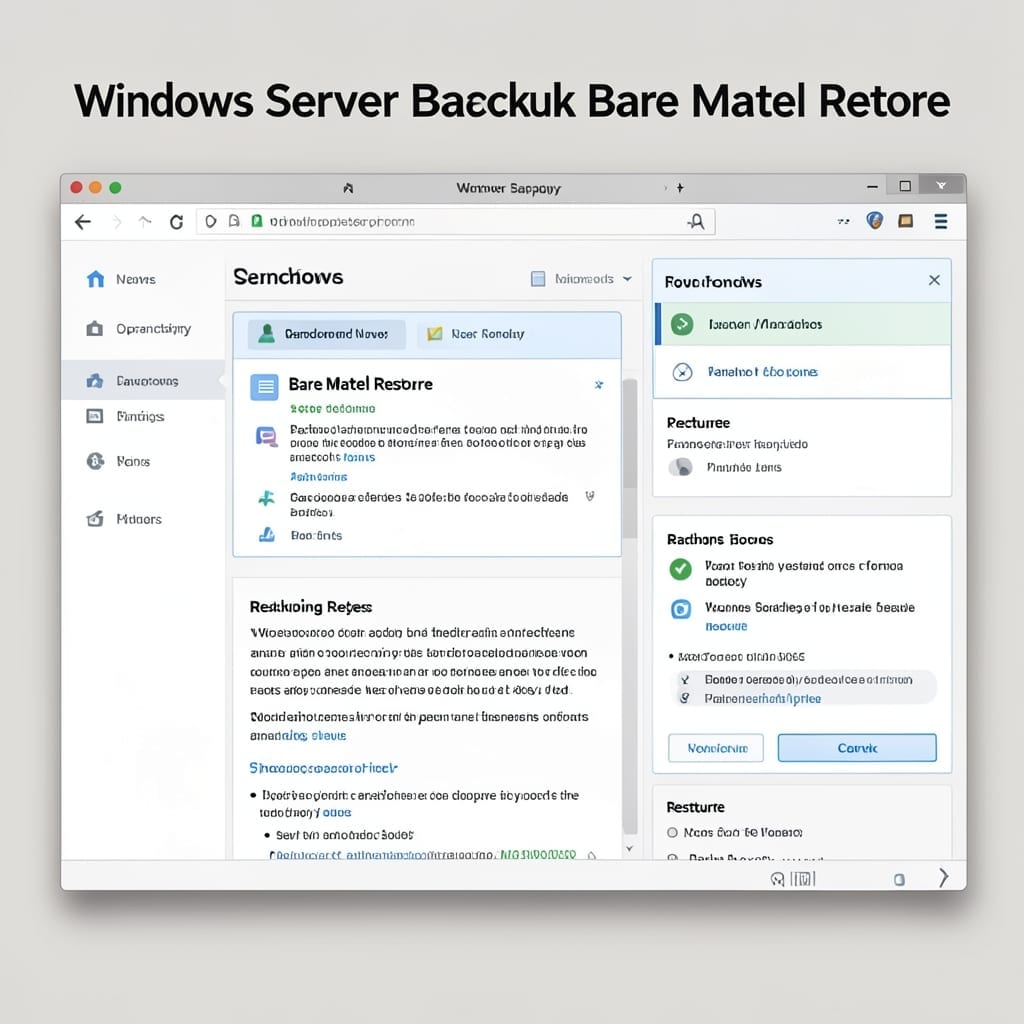Click the circled x icon beside Panalnot
This screenshot has height=1024, width=1024.
pyautogui.click(x=682, y=372)
